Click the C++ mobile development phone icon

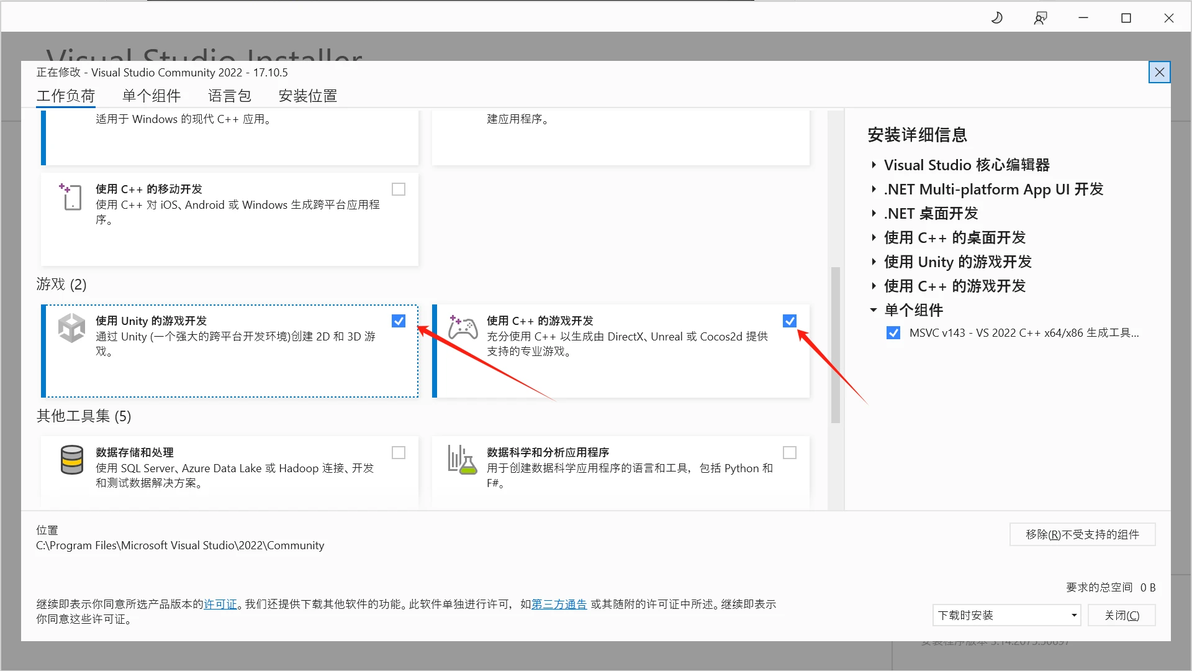(70, 197)
